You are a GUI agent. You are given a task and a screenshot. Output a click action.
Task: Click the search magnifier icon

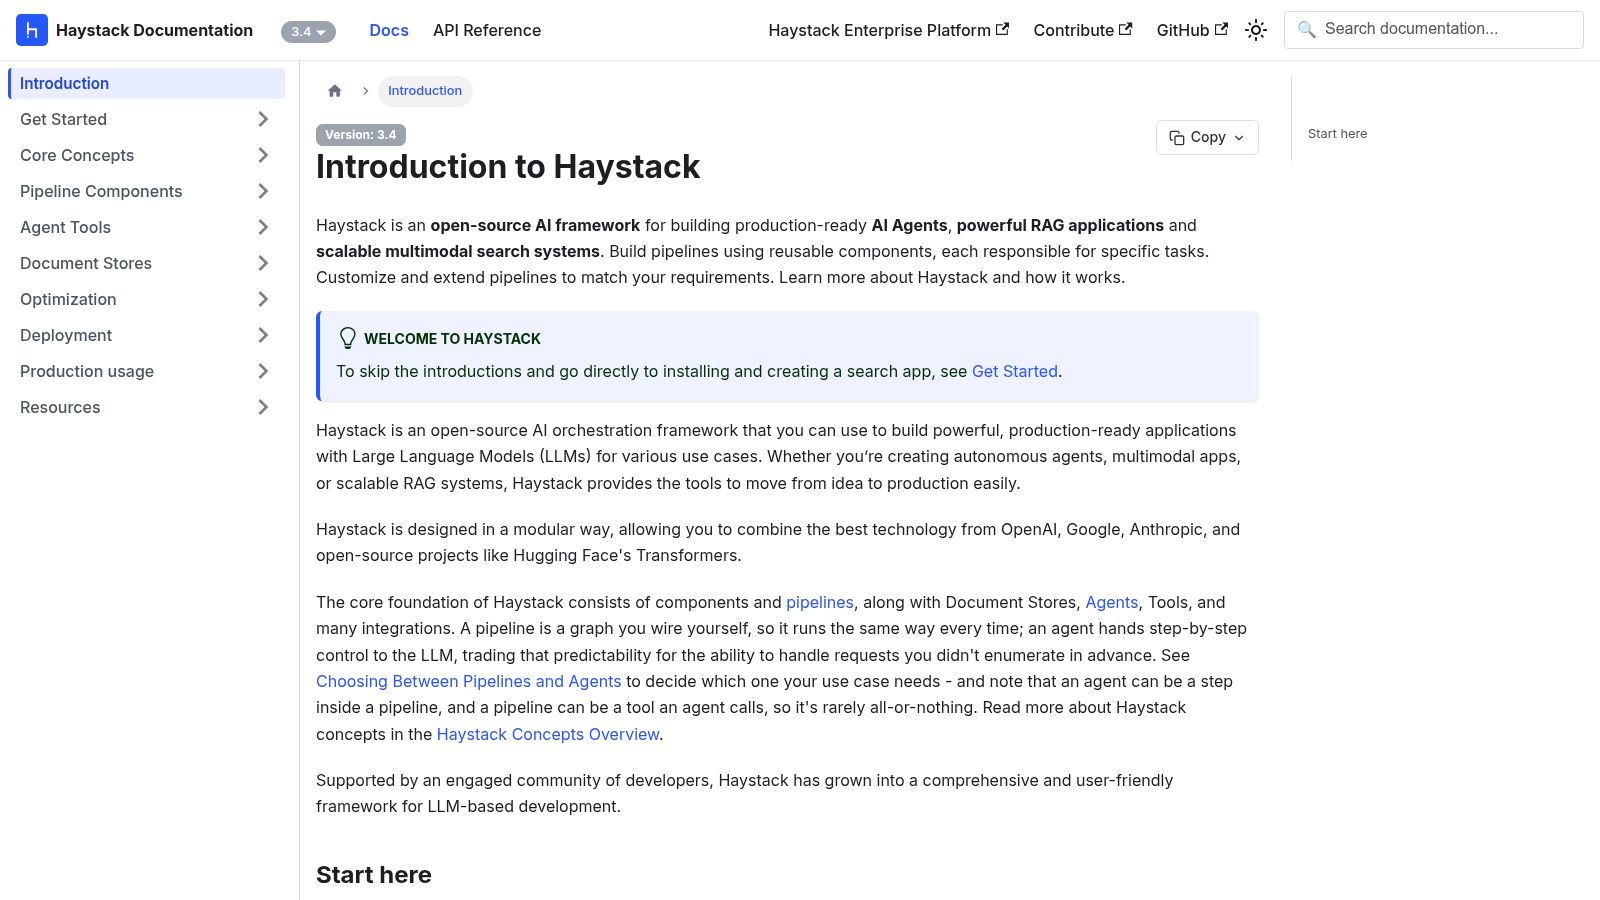pyautogui.click(x=1306, y=30)
